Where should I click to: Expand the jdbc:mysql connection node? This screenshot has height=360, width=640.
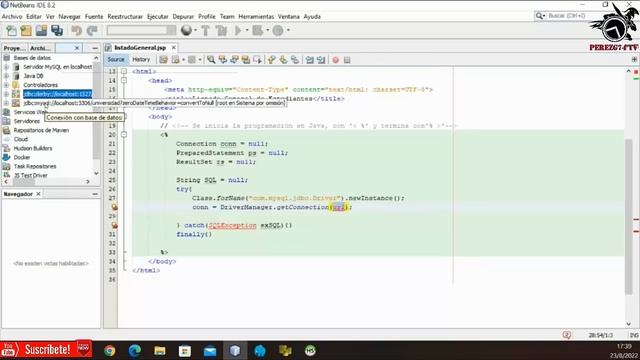click(x=7, y=103)
